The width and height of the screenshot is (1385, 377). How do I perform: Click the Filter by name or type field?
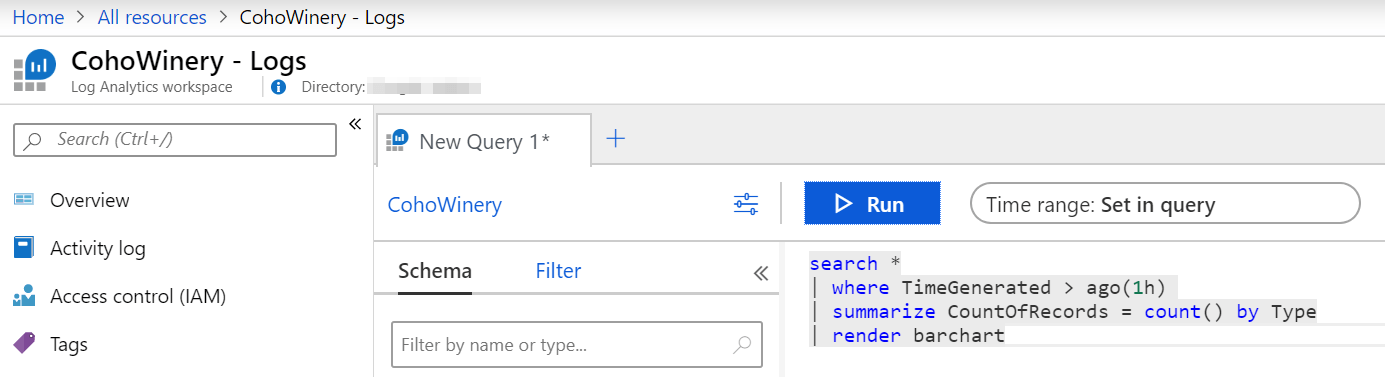577,345
